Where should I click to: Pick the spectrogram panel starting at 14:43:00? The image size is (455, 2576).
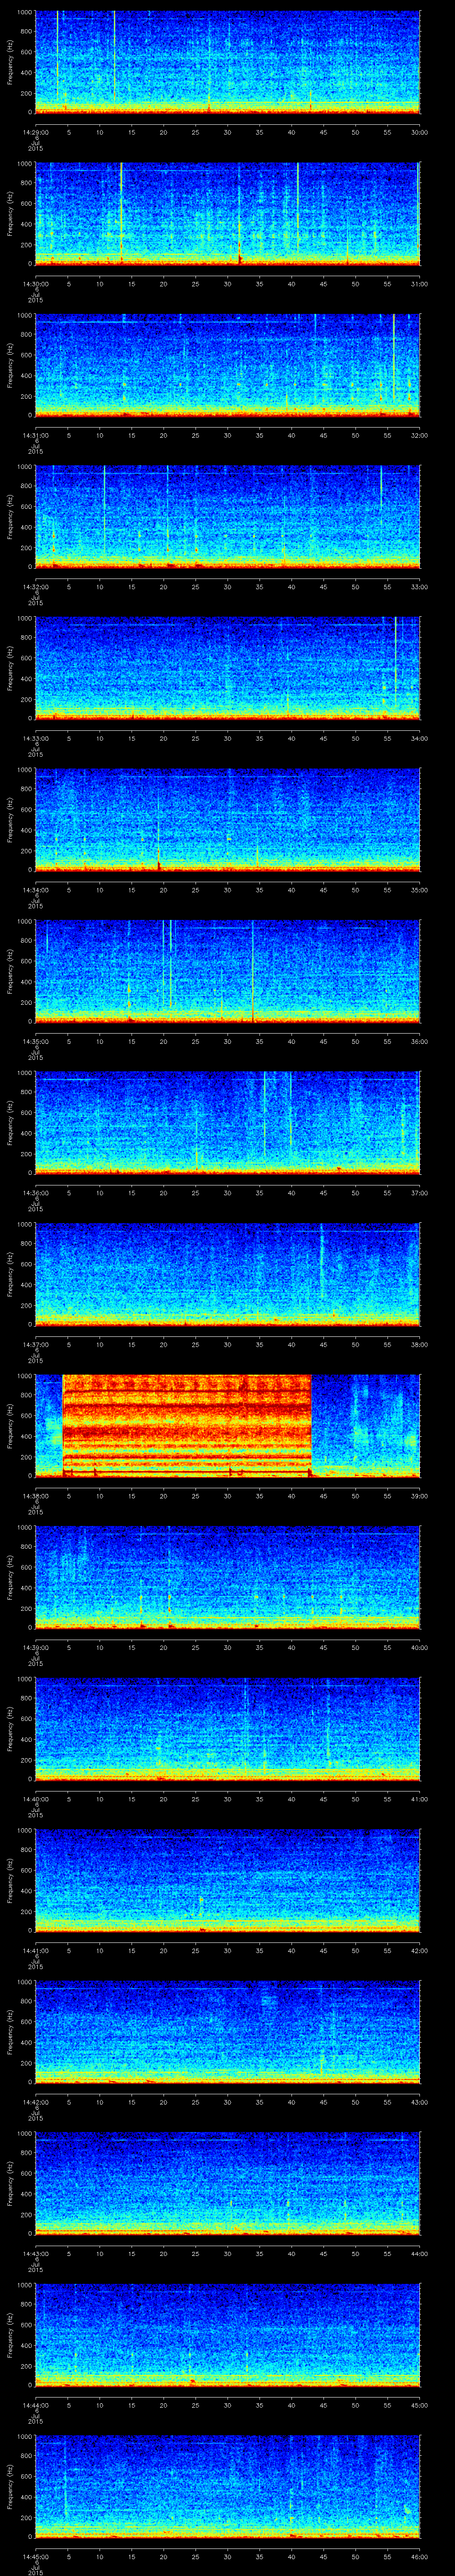[x=228, y=2183]
